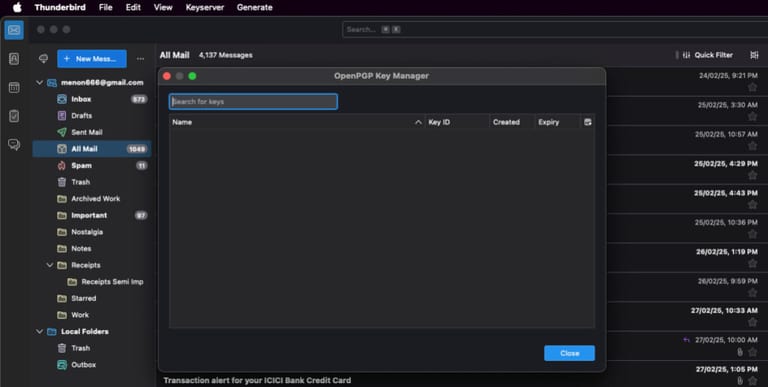
Task: Select Receipts Semi Imp subfolder
Action: [x=92, y=282]
